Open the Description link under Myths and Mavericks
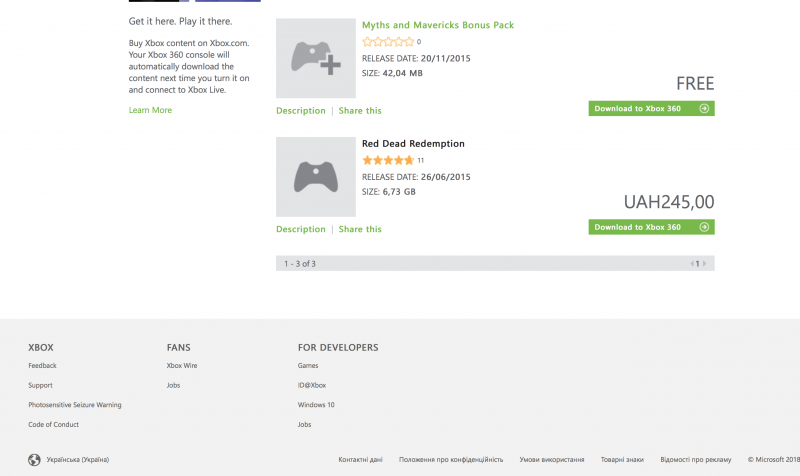 (x=301, y=111)
